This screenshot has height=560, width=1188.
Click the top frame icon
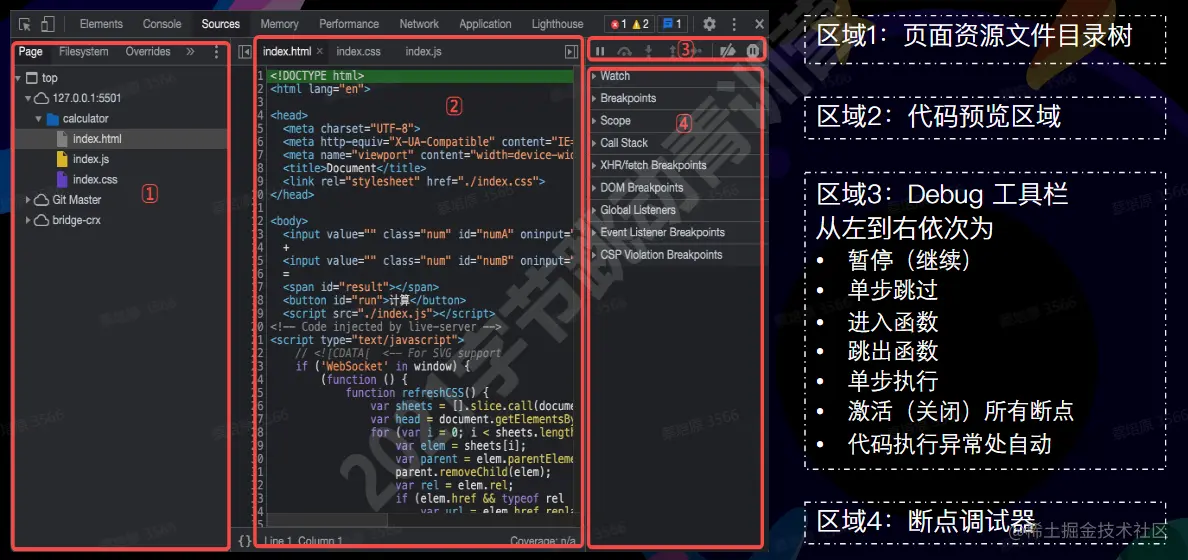(31, 78)
